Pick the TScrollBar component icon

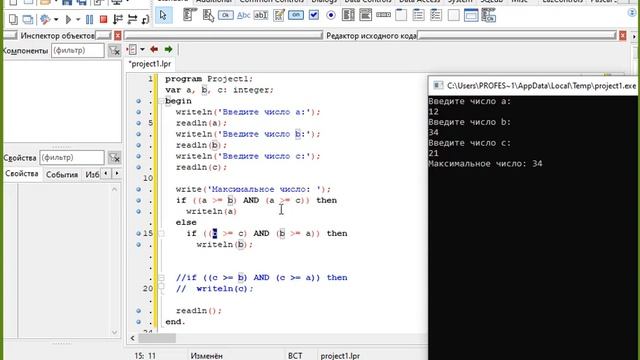[383, 16]
